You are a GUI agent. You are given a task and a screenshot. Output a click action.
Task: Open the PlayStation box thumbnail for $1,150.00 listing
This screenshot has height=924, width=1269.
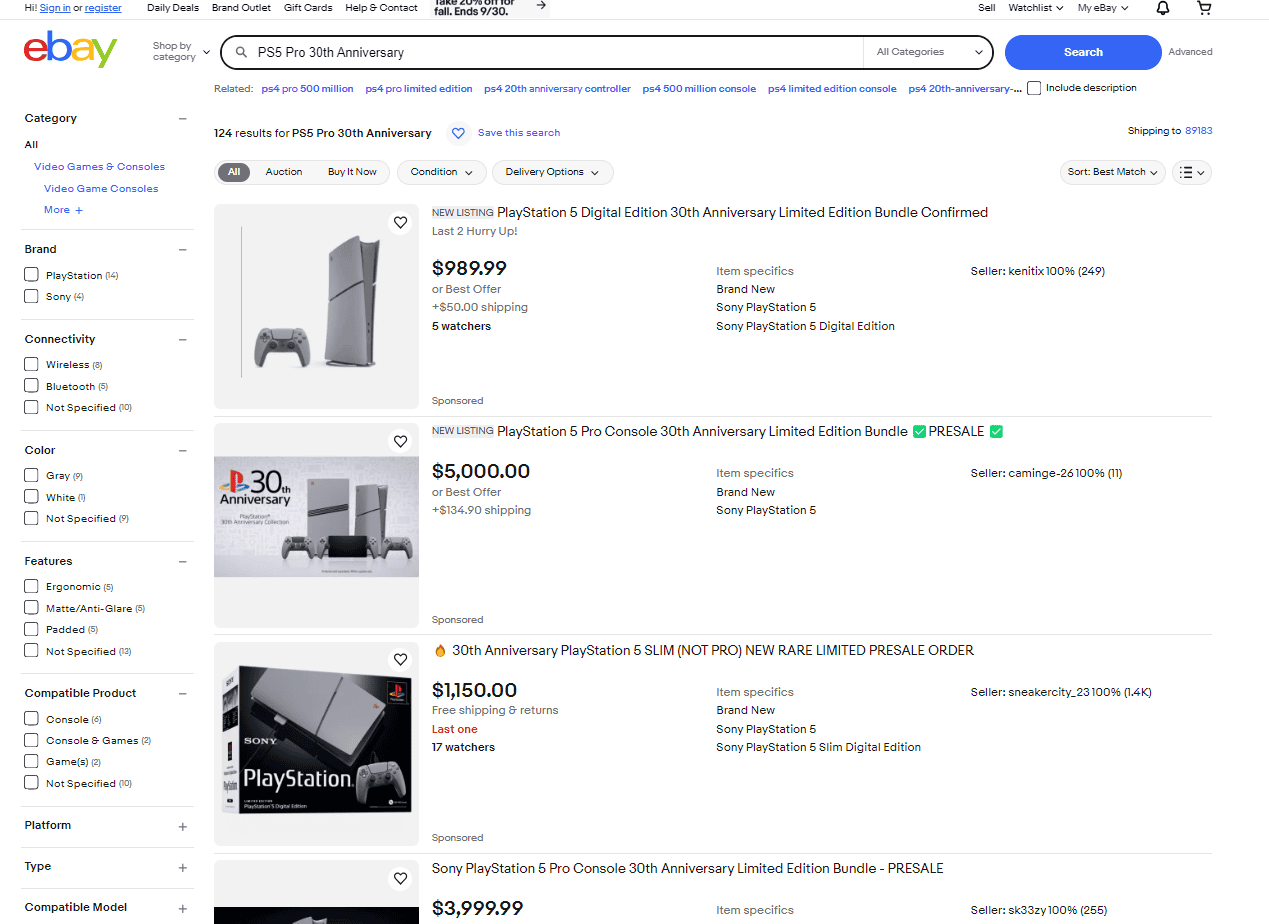[x=316, y=743]
